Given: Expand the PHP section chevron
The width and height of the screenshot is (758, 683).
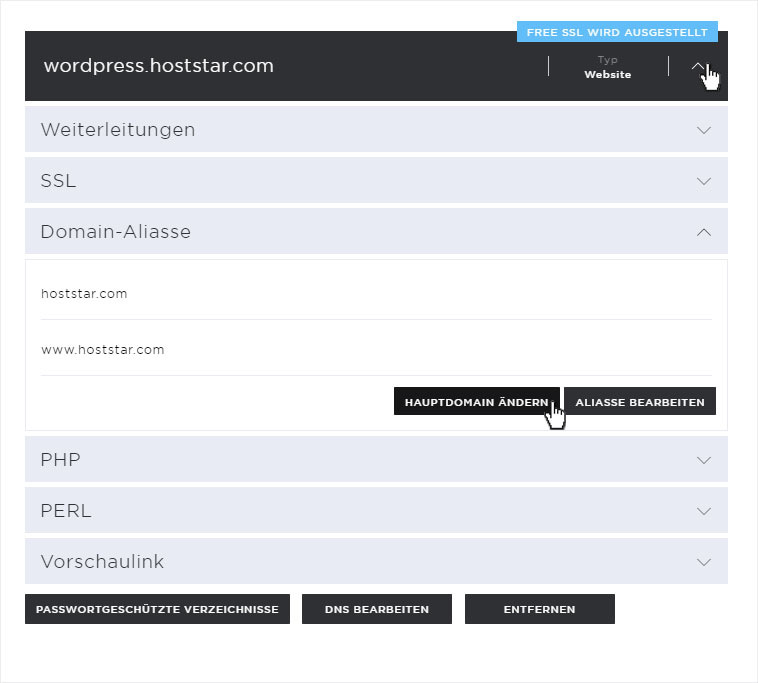Looking at the screenshot, I should (704, 460).
